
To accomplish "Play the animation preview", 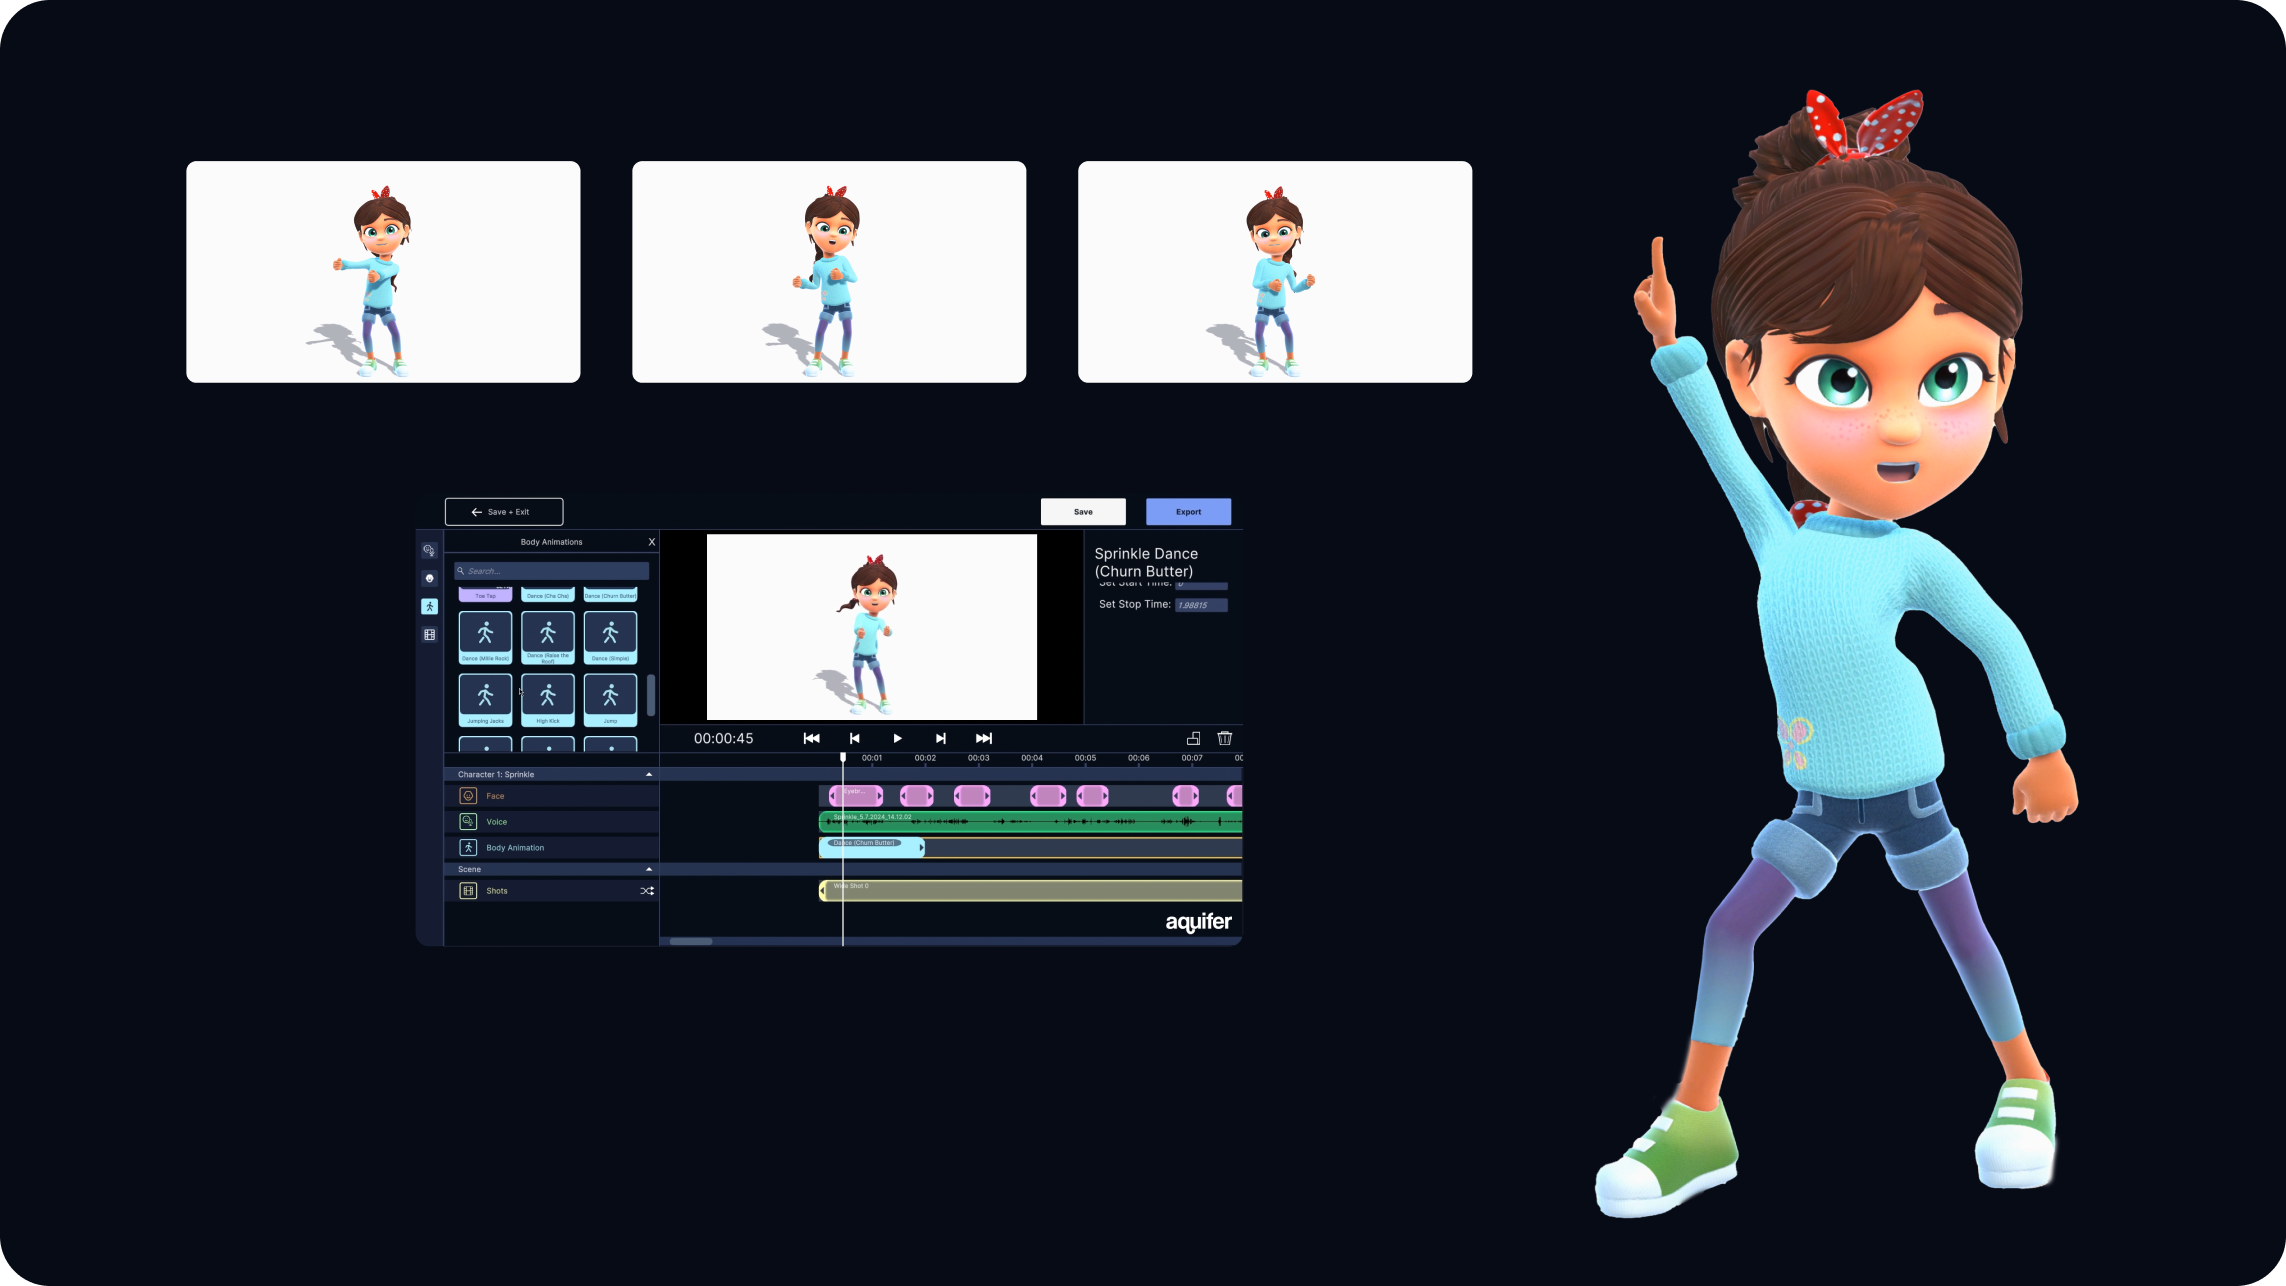I will pos(897,738).
